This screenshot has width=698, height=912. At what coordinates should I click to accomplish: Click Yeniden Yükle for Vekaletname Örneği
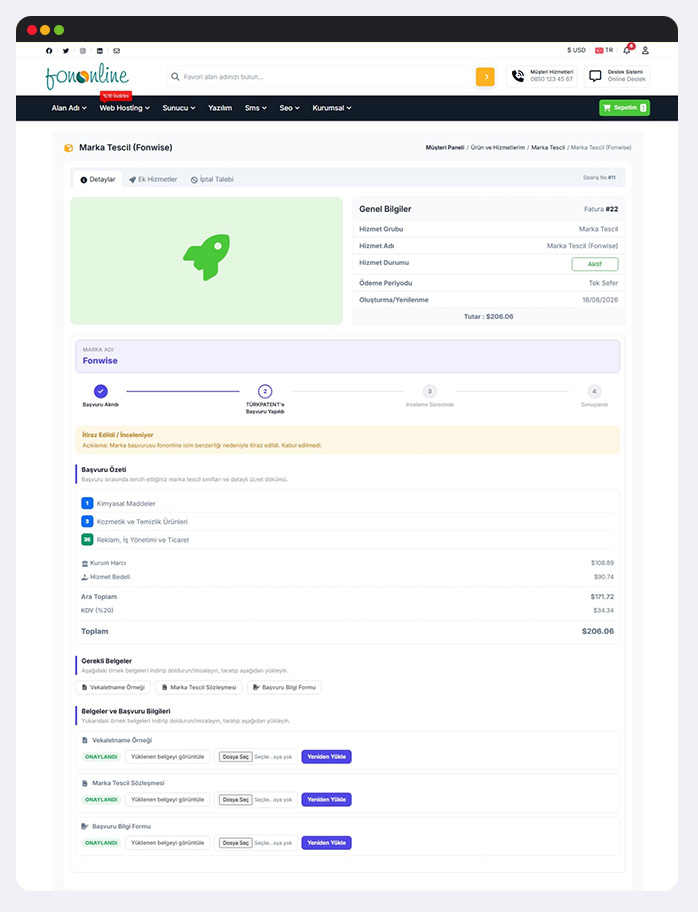pyautogui.click(x=326, y=757)
